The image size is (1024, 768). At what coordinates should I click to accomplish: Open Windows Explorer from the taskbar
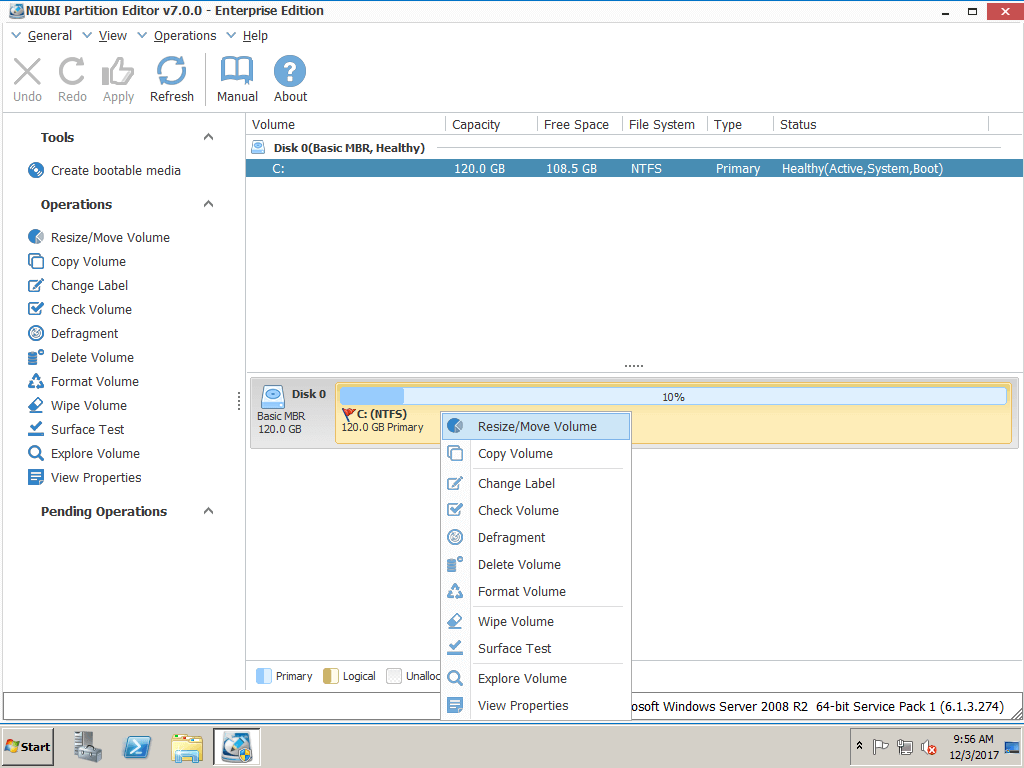pos(187,747)
